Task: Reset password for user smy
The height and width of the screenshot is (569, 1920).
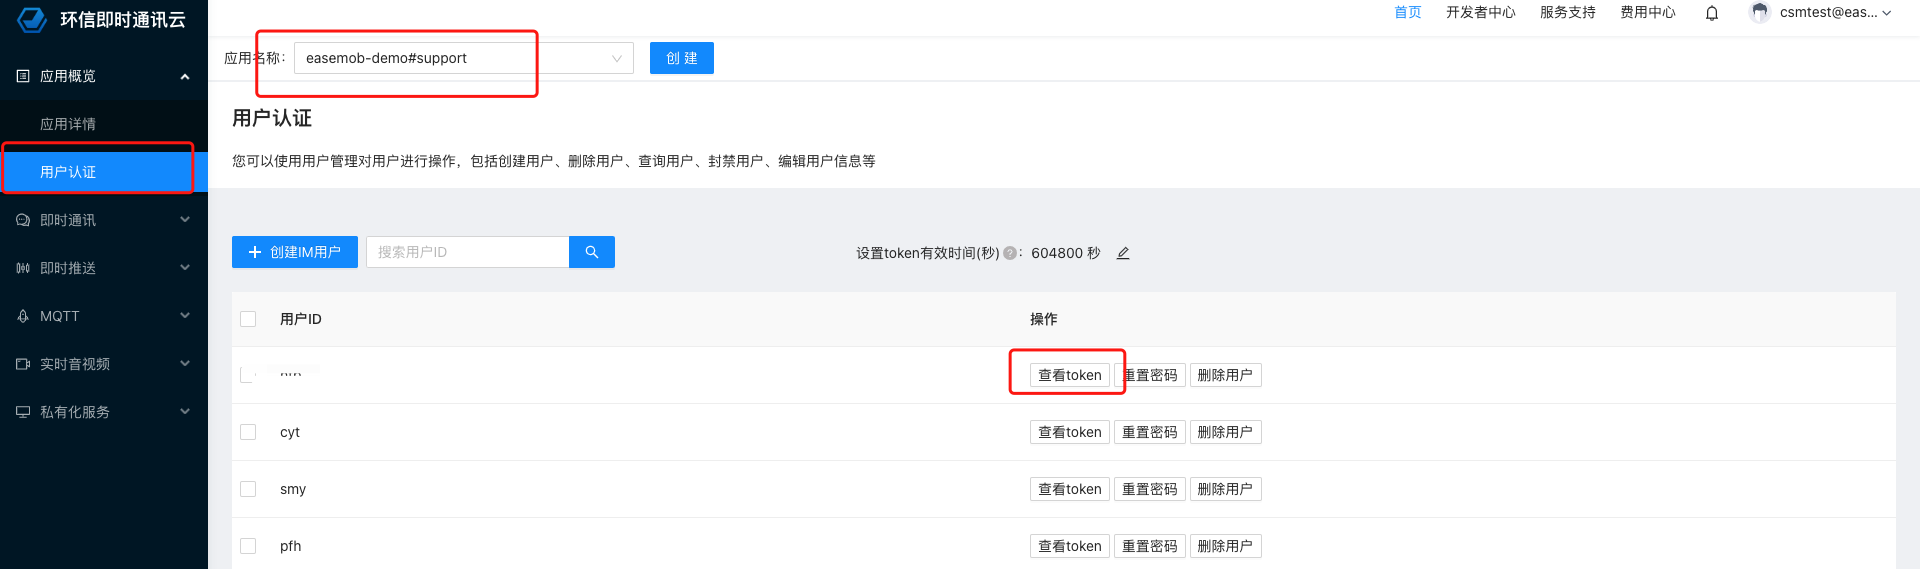Action: [x=1150, y=489]
